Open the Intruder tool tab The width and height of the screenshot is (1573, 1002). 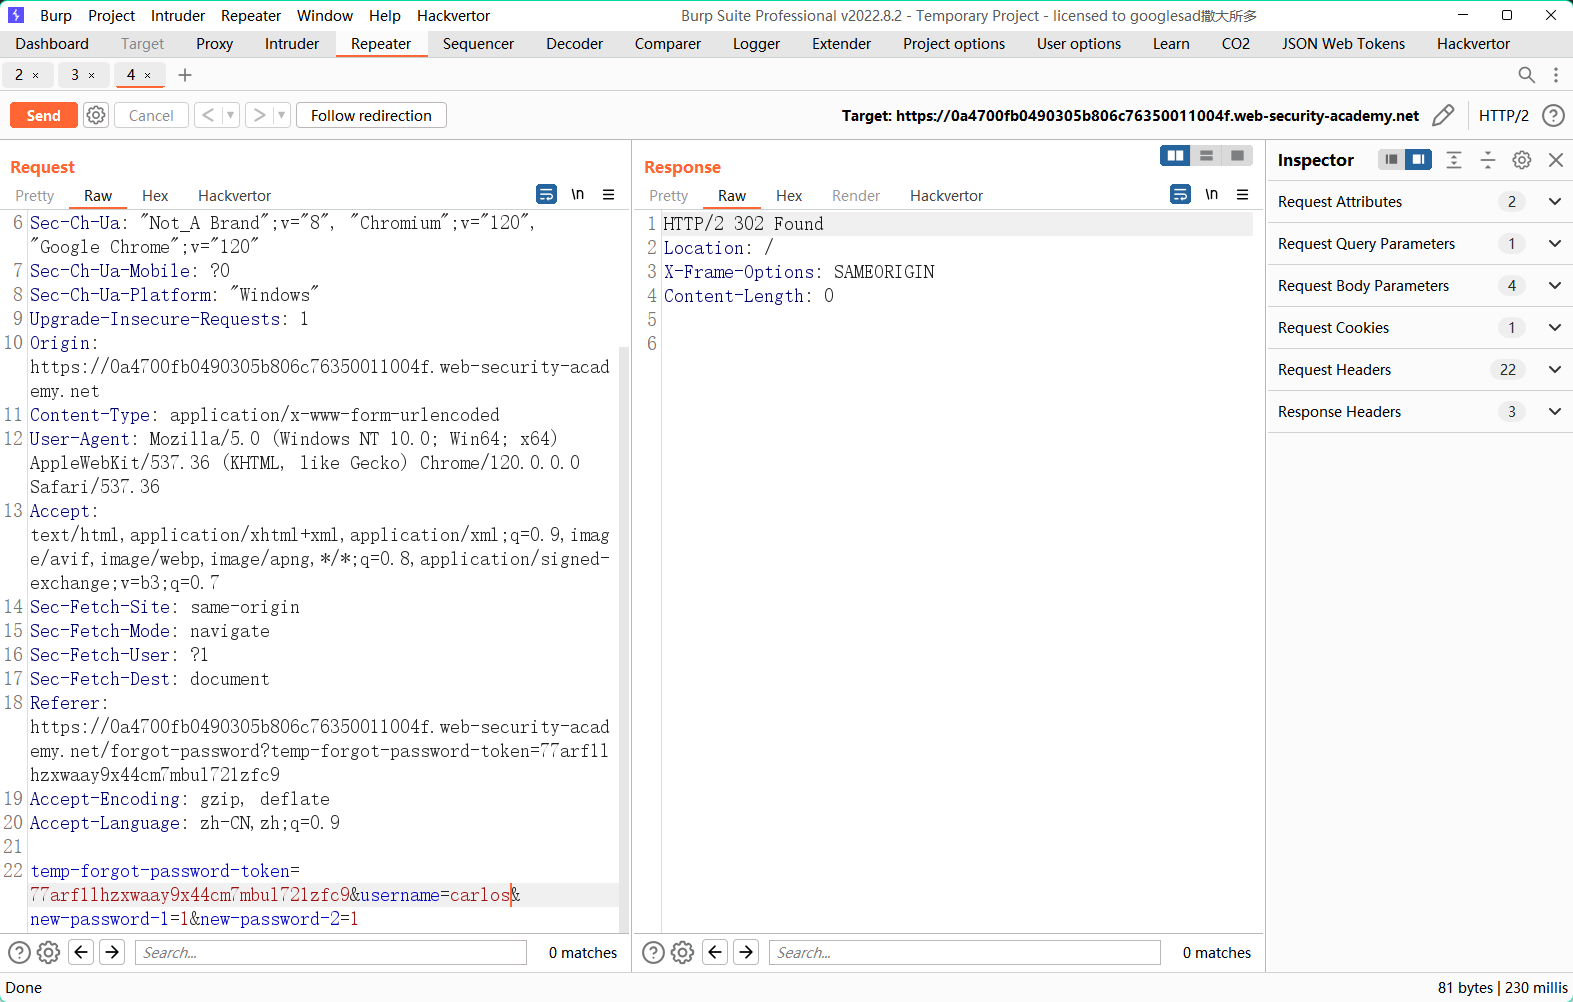point(292,44)
